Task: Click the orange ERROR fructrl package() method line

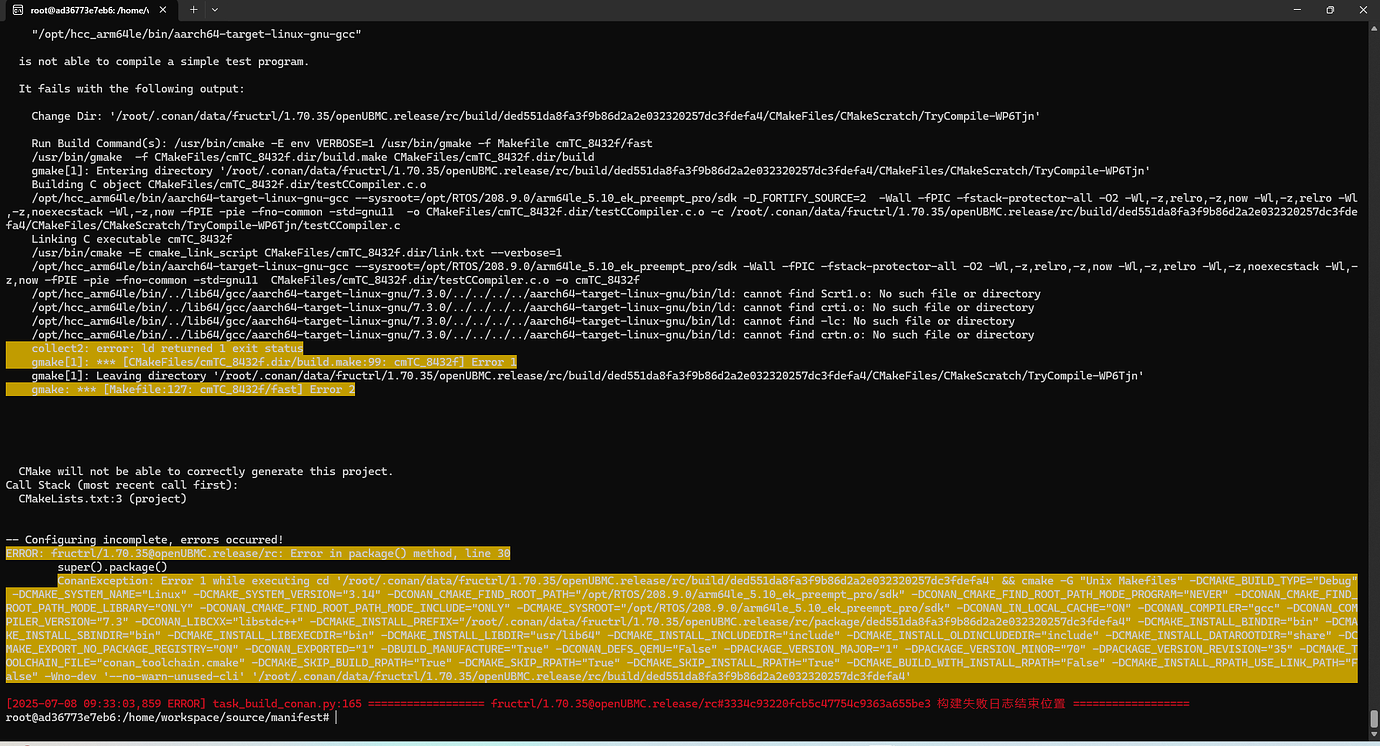Action: pos(258,553)
